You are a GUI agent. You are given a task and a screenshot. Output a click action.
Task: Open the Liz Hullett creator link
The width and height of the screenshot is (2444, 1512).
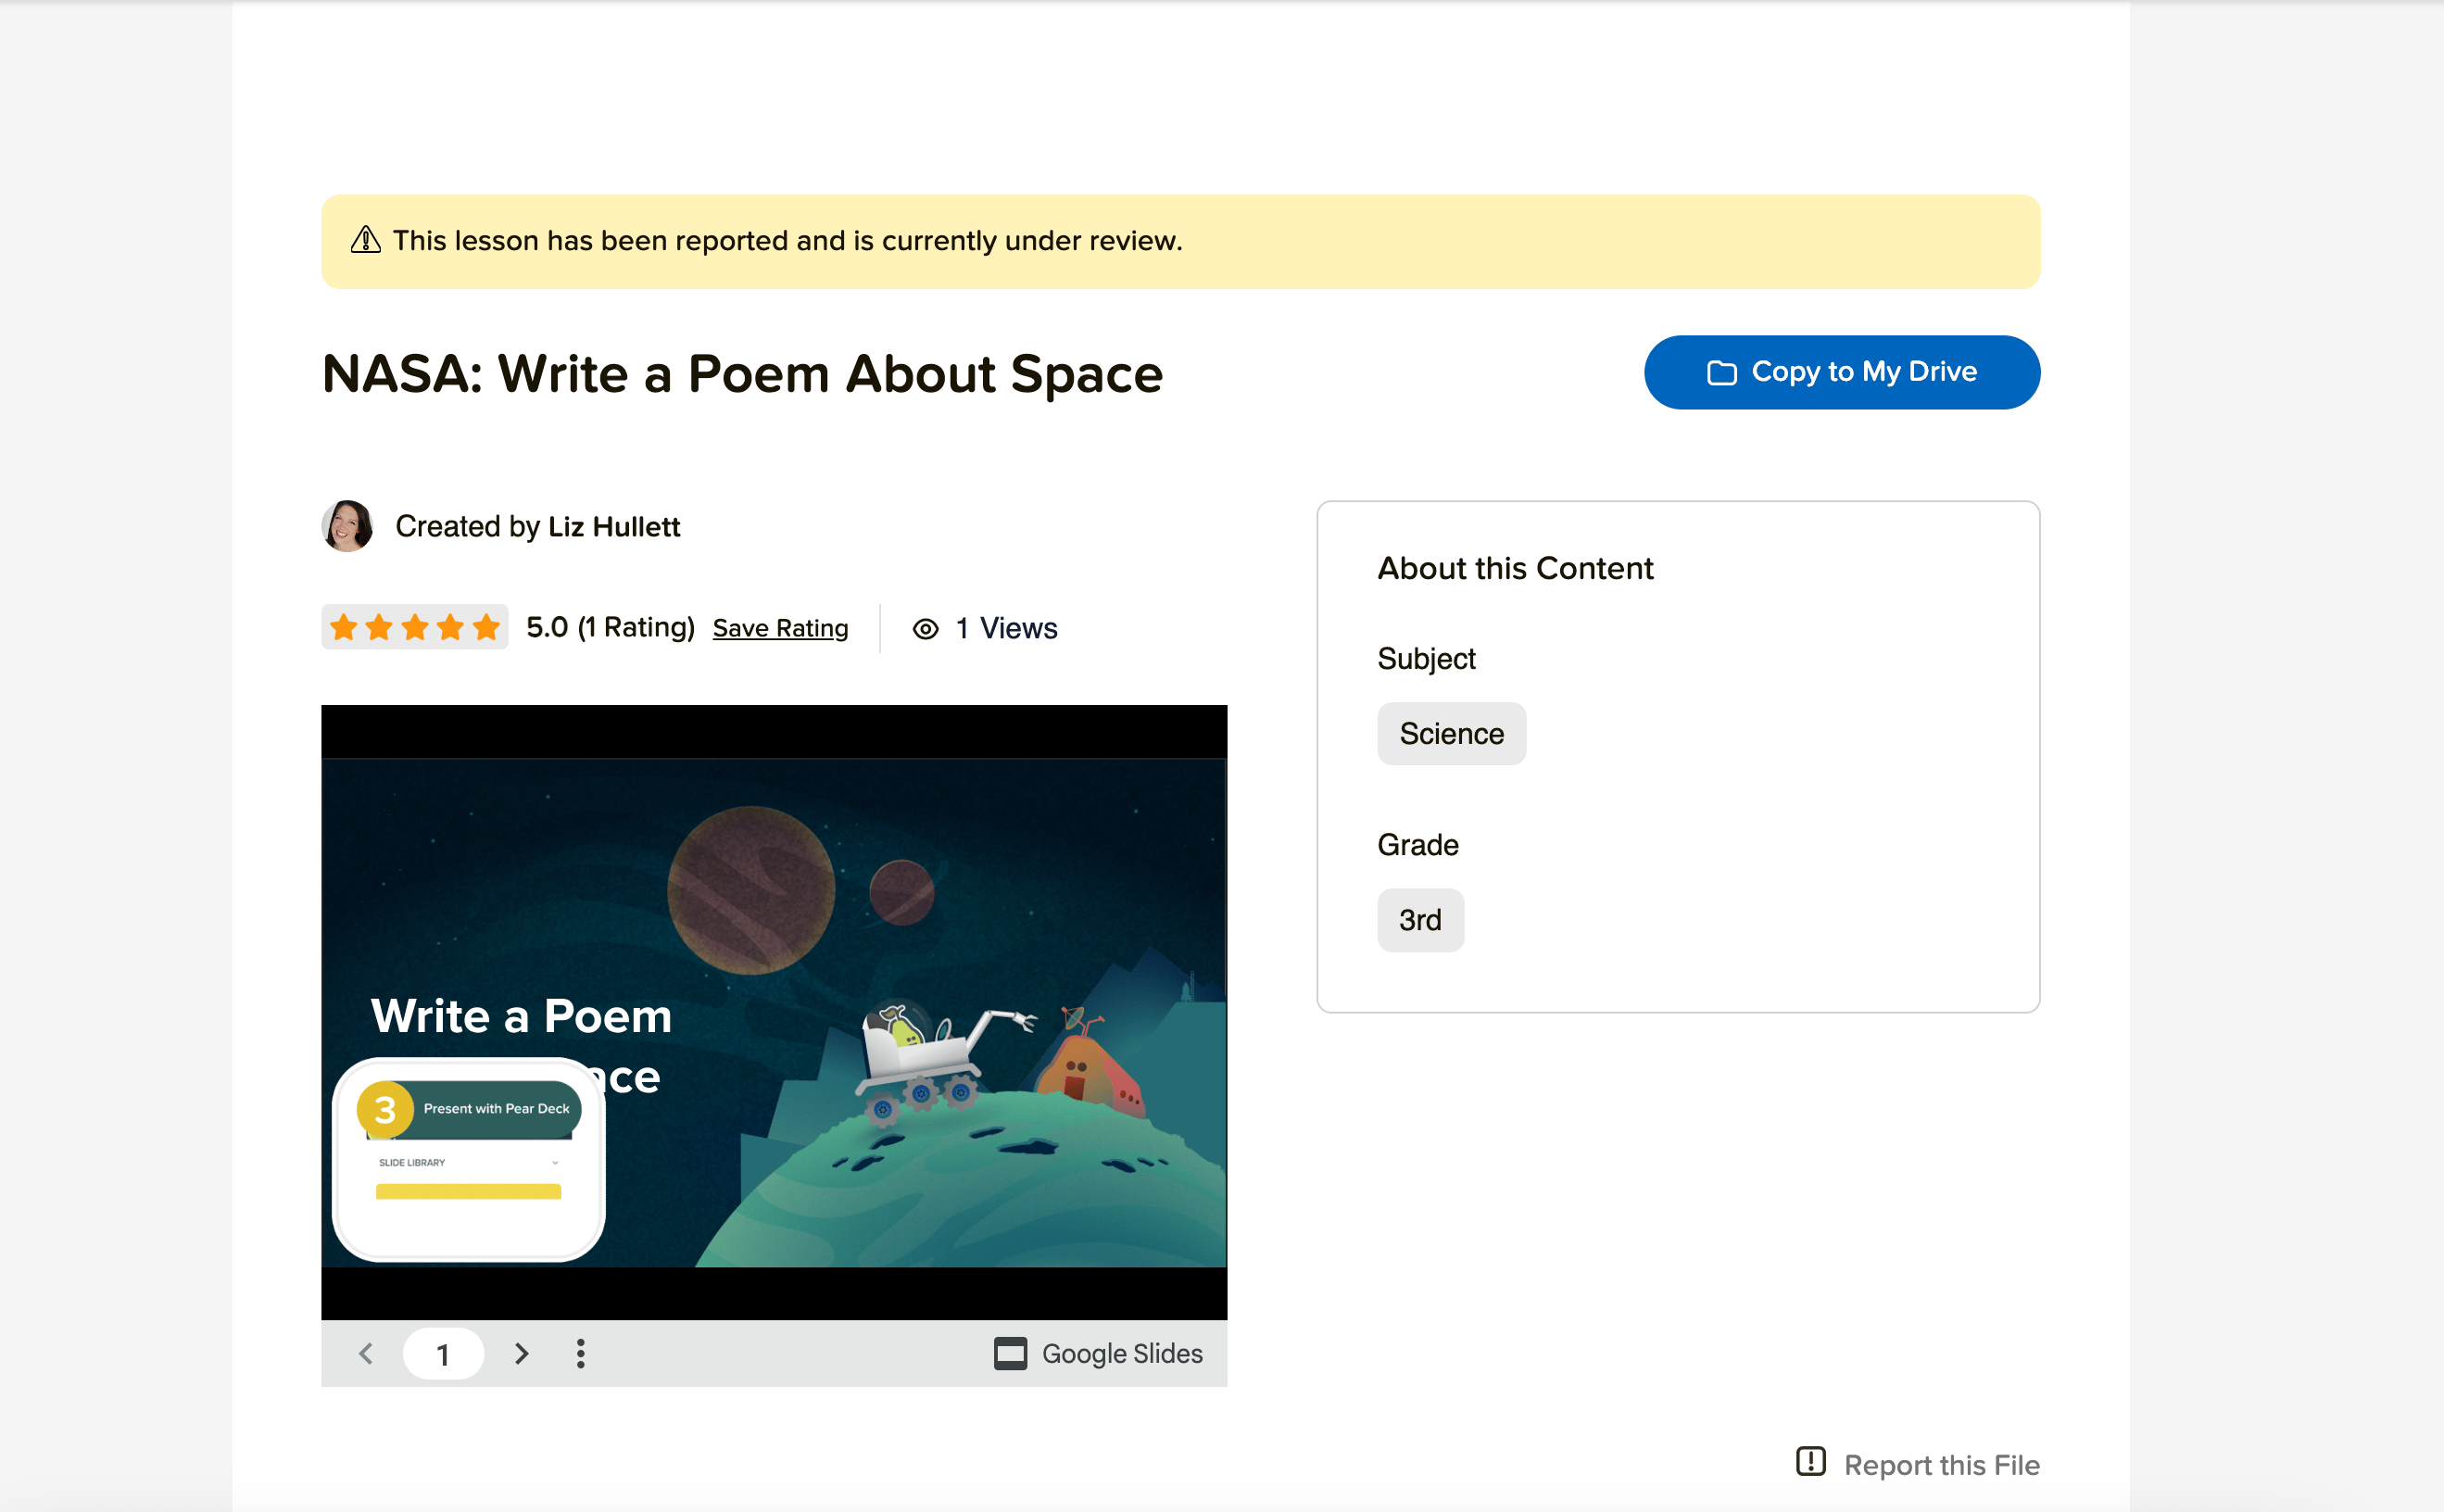point(614,527)
